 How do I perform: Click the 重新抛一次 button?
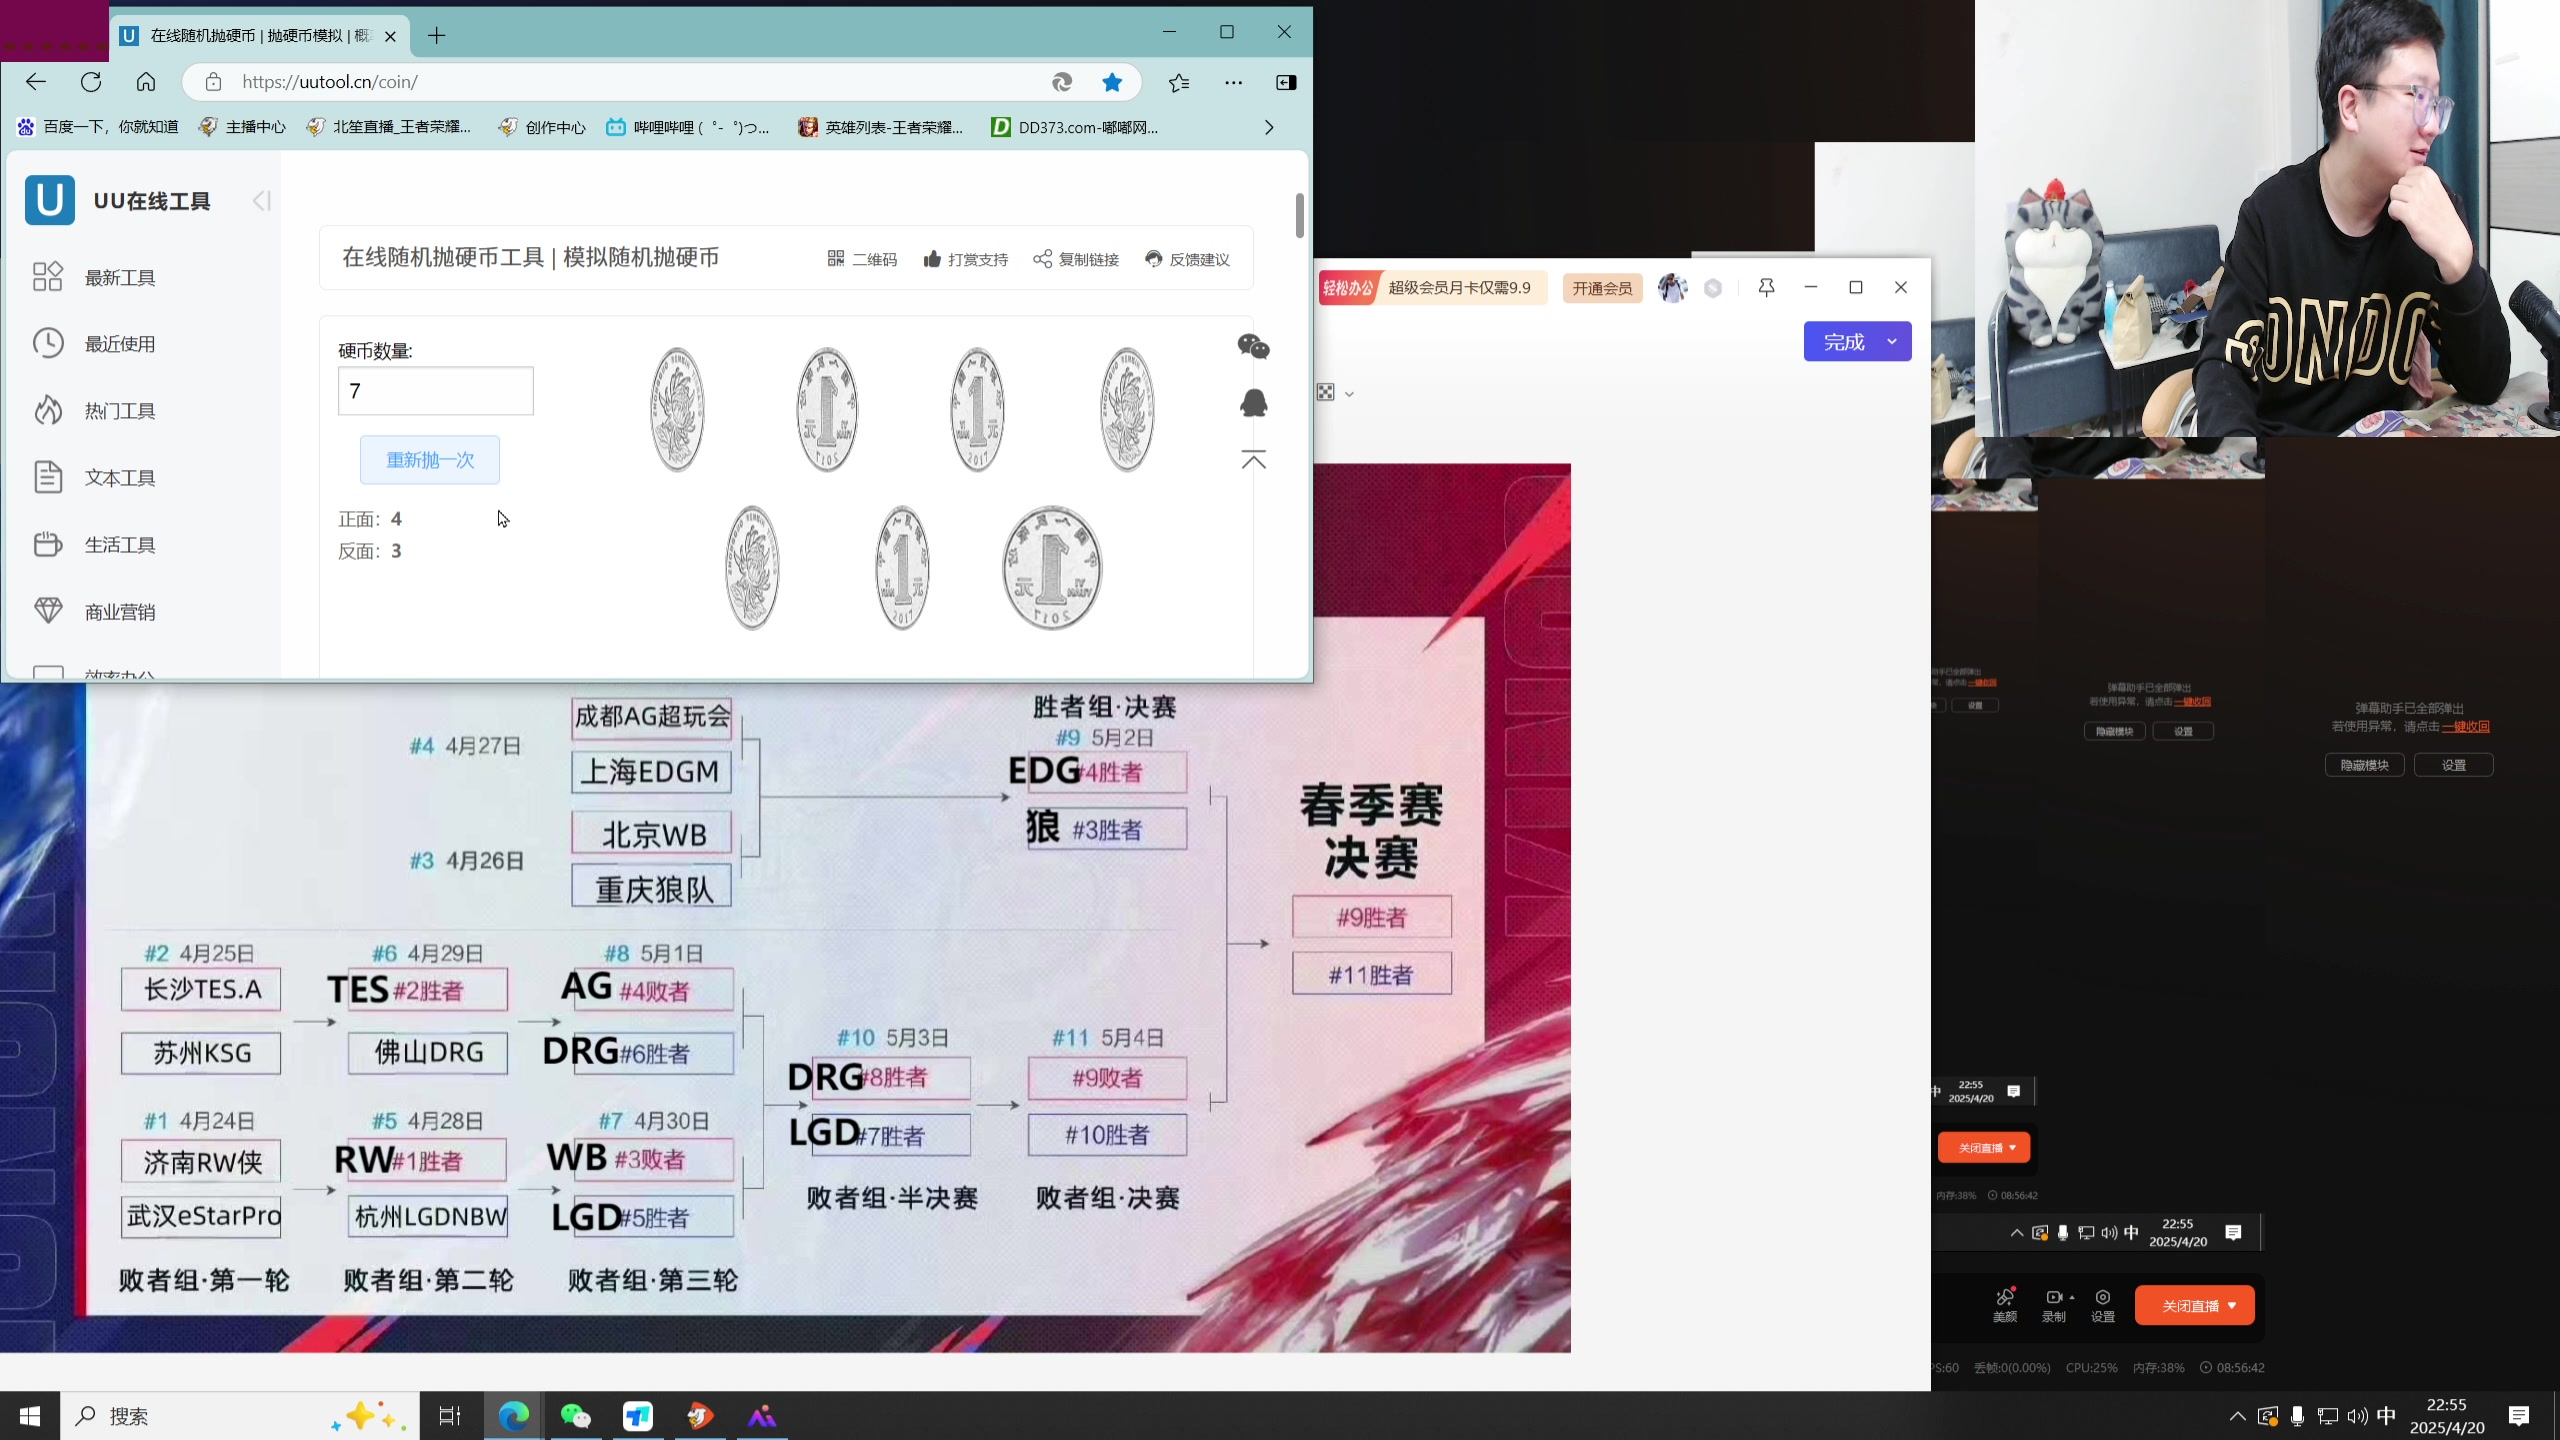(430, 460)
